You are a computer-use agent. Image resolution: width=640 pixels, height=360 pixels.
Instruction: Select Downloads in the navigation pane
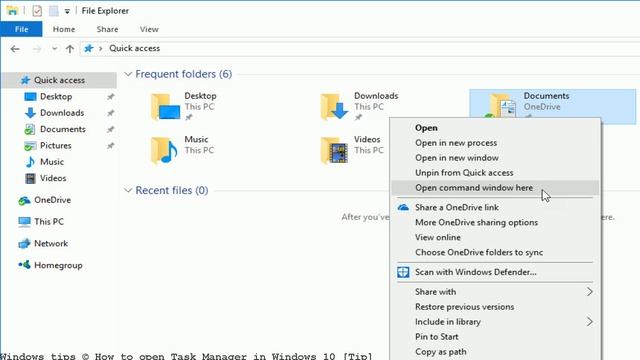point(62,113)
